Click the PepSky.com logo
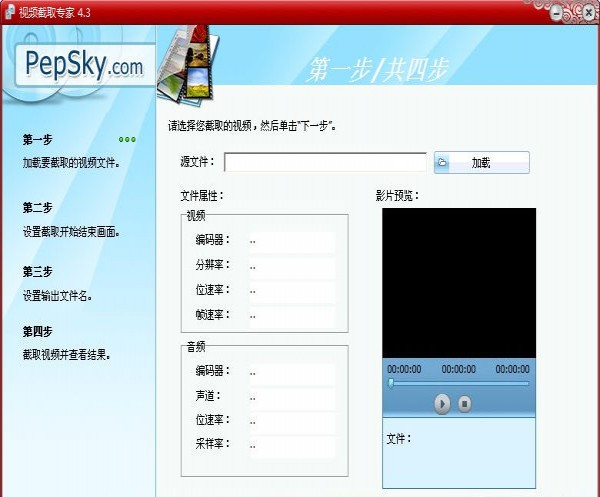This screenshot has width=600, height=497. (x=84, y=67)
